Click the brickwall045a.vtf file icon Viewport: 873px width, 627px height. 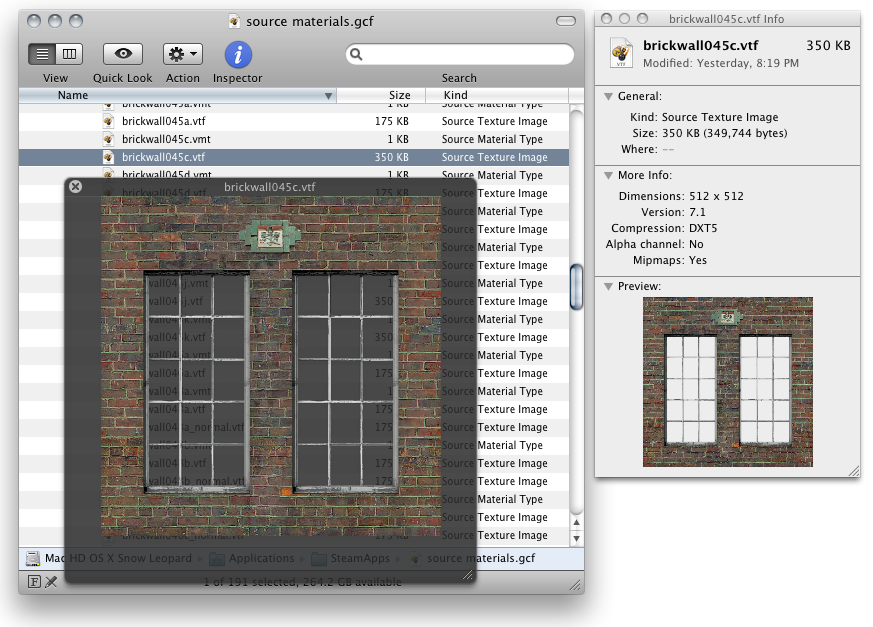[x=109, y=121]
